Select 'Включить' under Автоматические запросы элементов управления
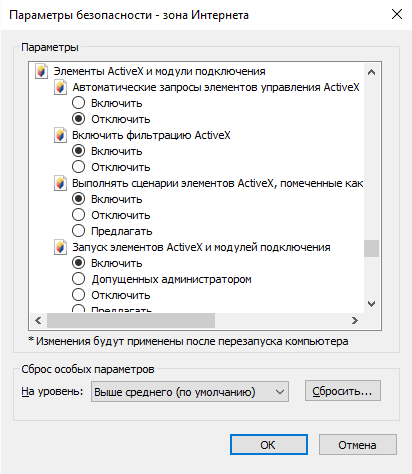 pyautogui.click(x=78, y=103)
